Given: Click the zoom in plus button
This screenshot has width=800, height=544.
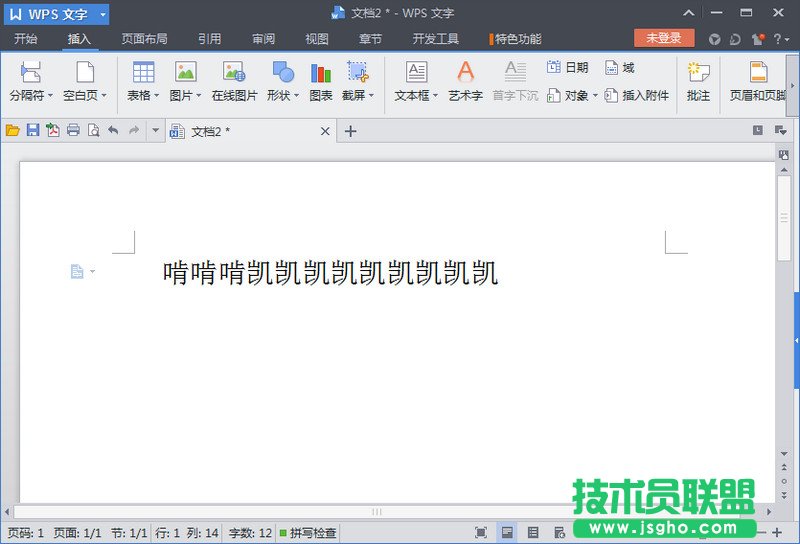Looking at the screenshot, I should click(x=777, y=533).
